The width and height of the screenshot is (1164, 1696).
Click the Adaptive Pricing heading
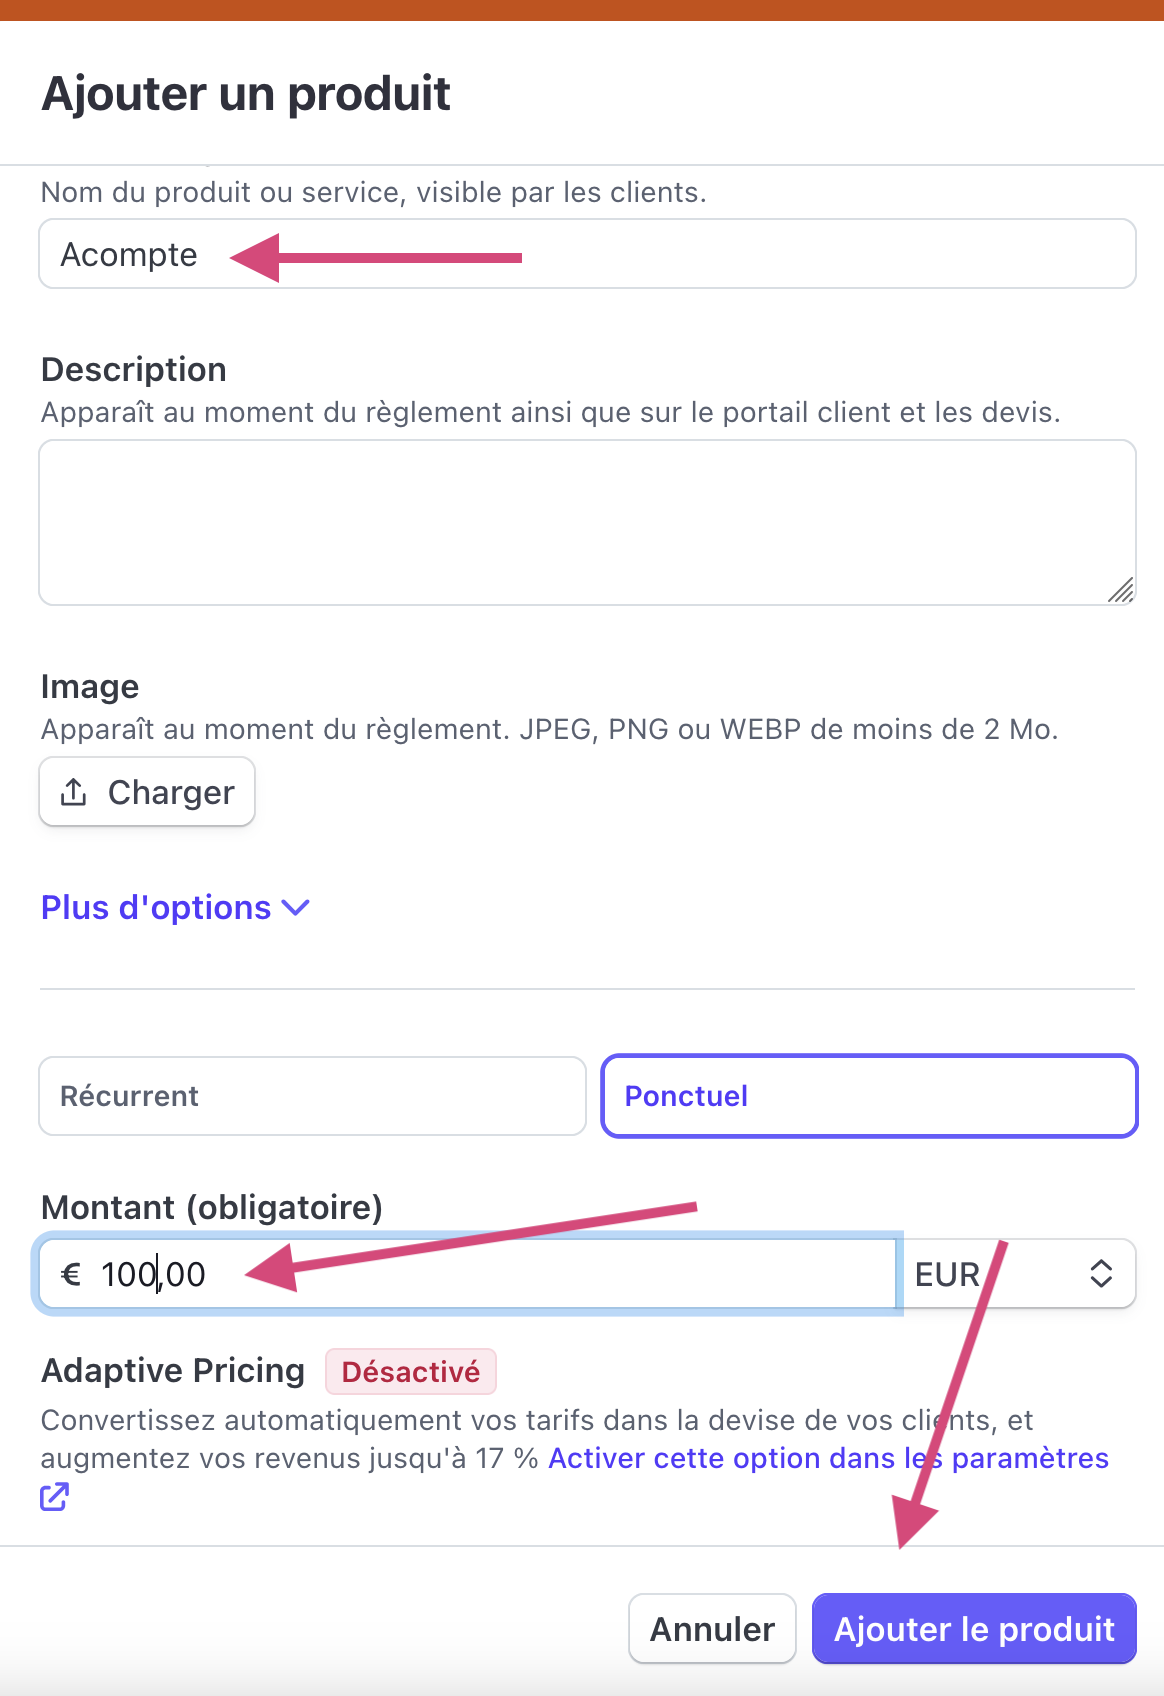[x=173, y=1370]
